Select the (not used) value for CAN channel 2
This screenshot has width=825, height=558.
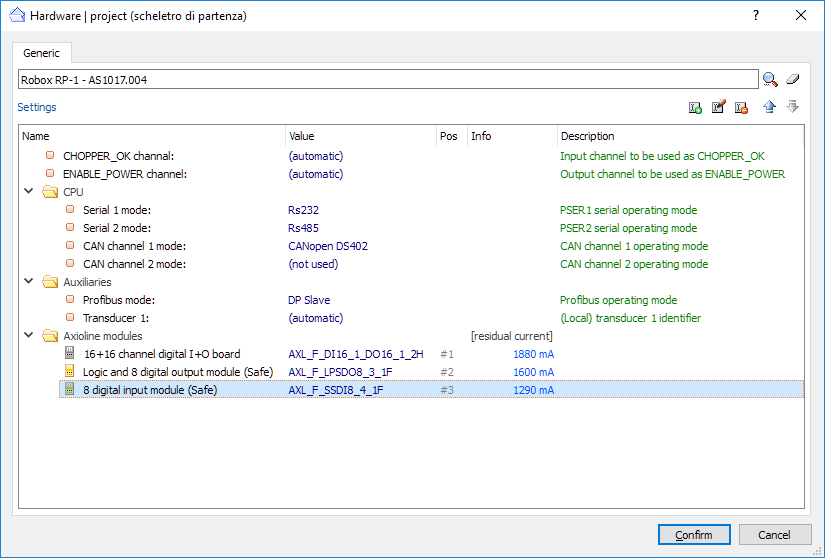click(313, 264)
